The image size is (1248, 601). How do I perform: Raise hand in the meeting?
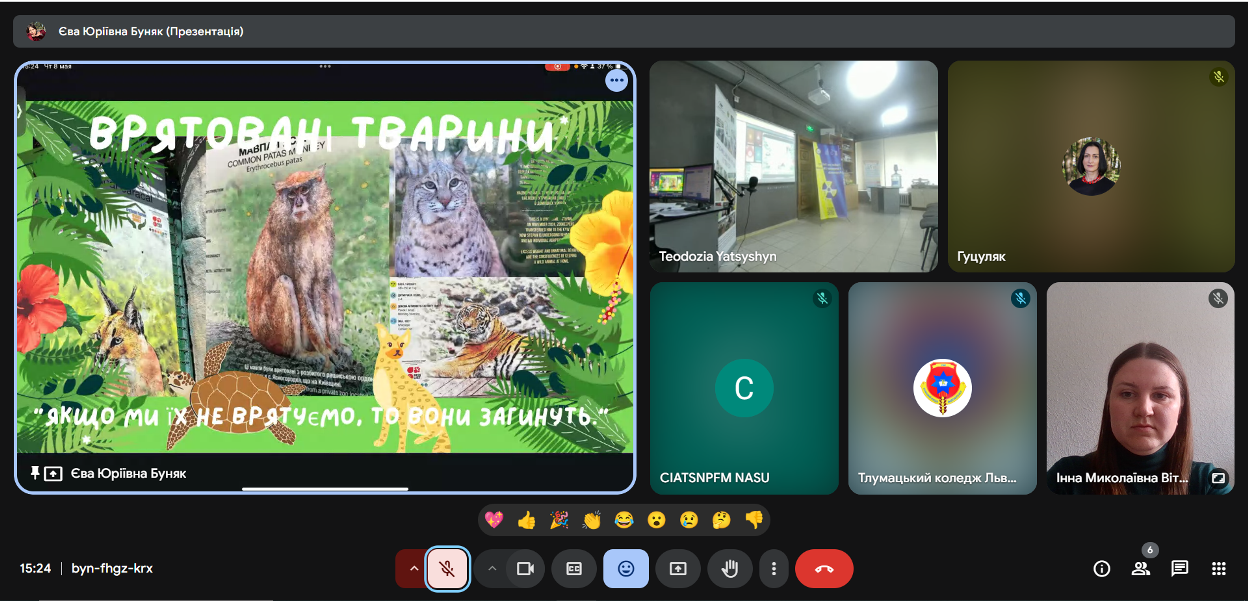point(730,568)
